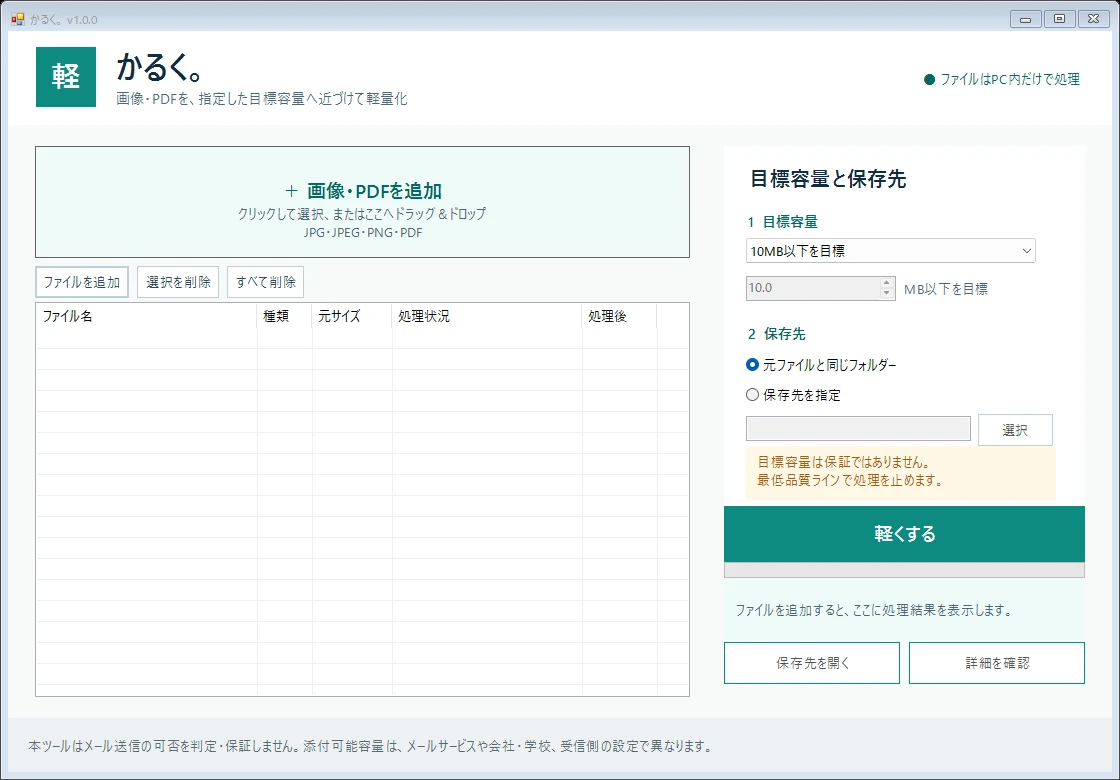This screenshot has width=1120, height=780.
Task: Click the ファイルを追加 button
Action: [x=82, y=282]
